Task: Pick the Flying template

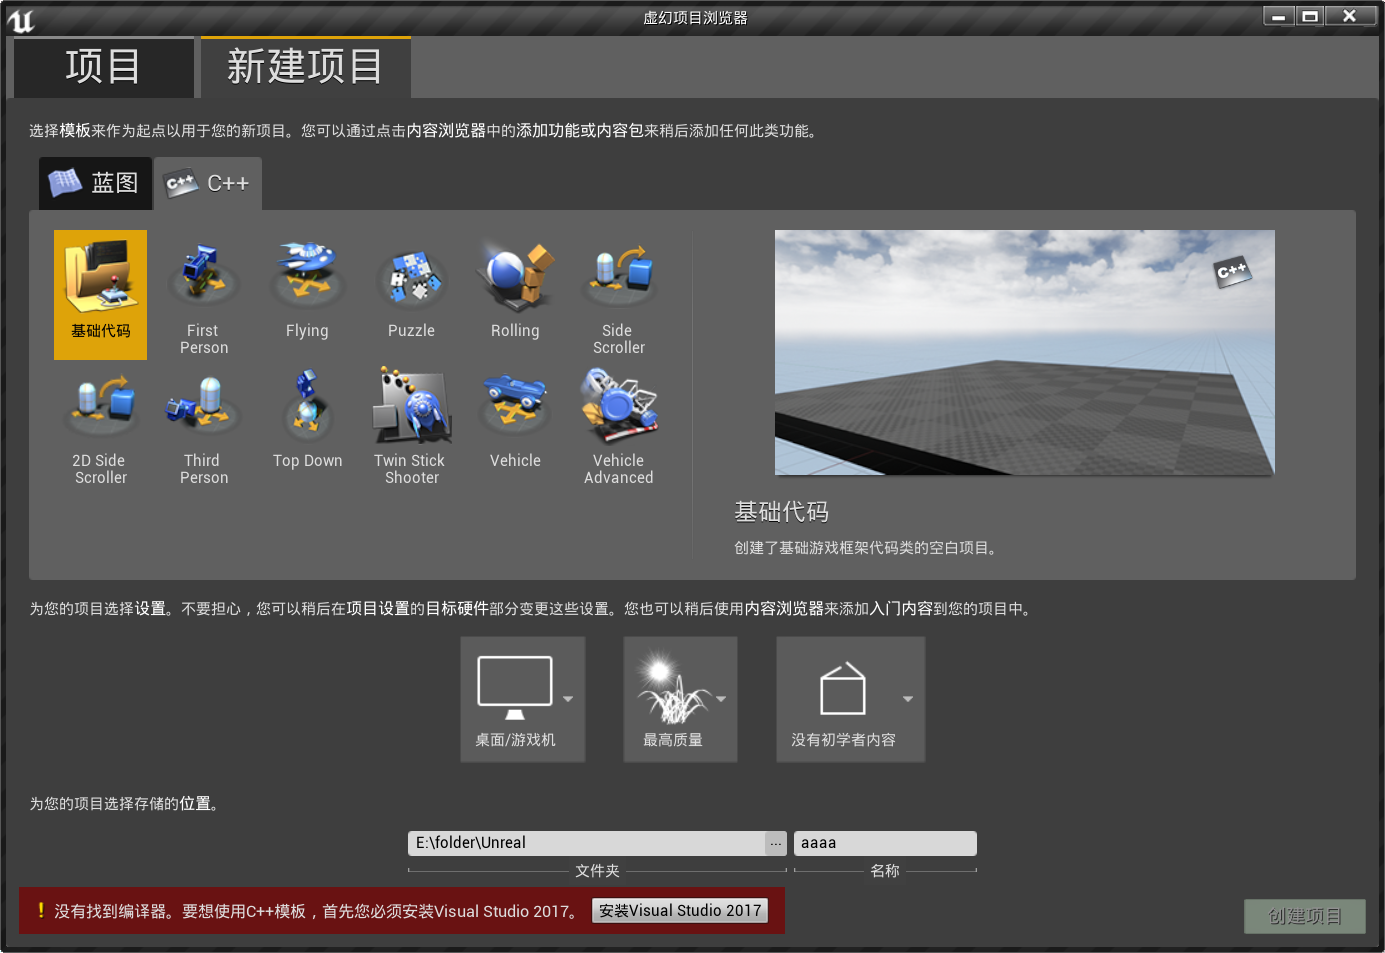Action: point(307,294)
